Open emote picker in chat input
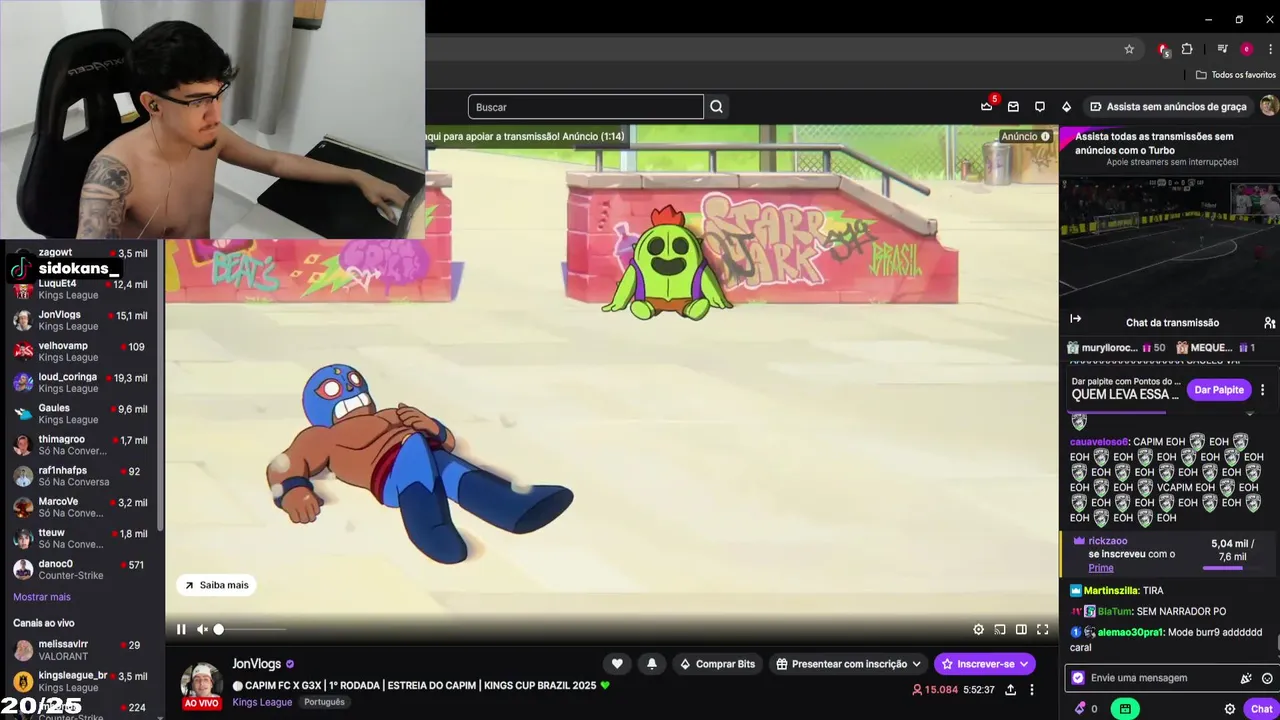The width and height of the screenshot is (1280, 720). click(1265, 678)
